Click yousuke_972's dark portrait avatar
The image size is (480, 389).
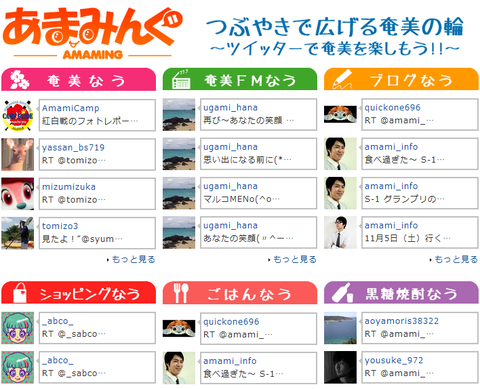tap(340, 367)
